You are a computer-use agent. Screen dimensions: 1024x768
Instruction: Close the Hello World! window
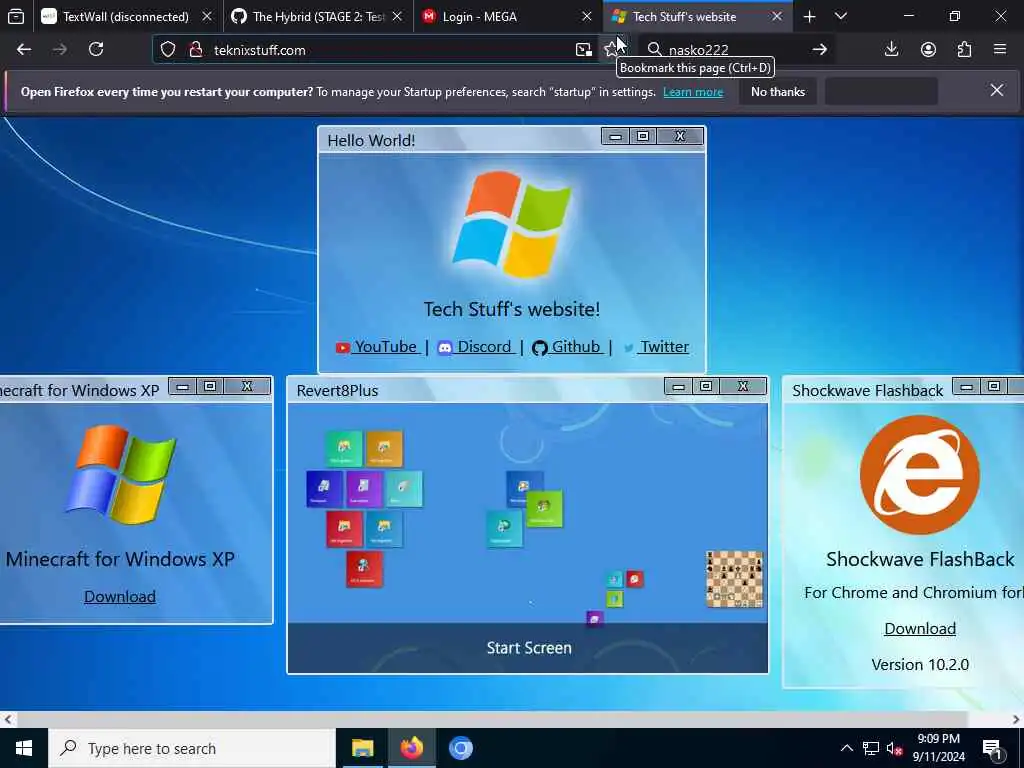(x=680, y=136)
